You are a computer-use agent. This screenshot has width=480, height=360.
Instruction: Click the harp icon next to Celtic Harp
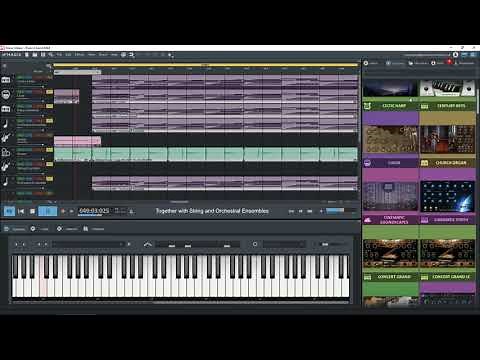click(x=367, y=106)
